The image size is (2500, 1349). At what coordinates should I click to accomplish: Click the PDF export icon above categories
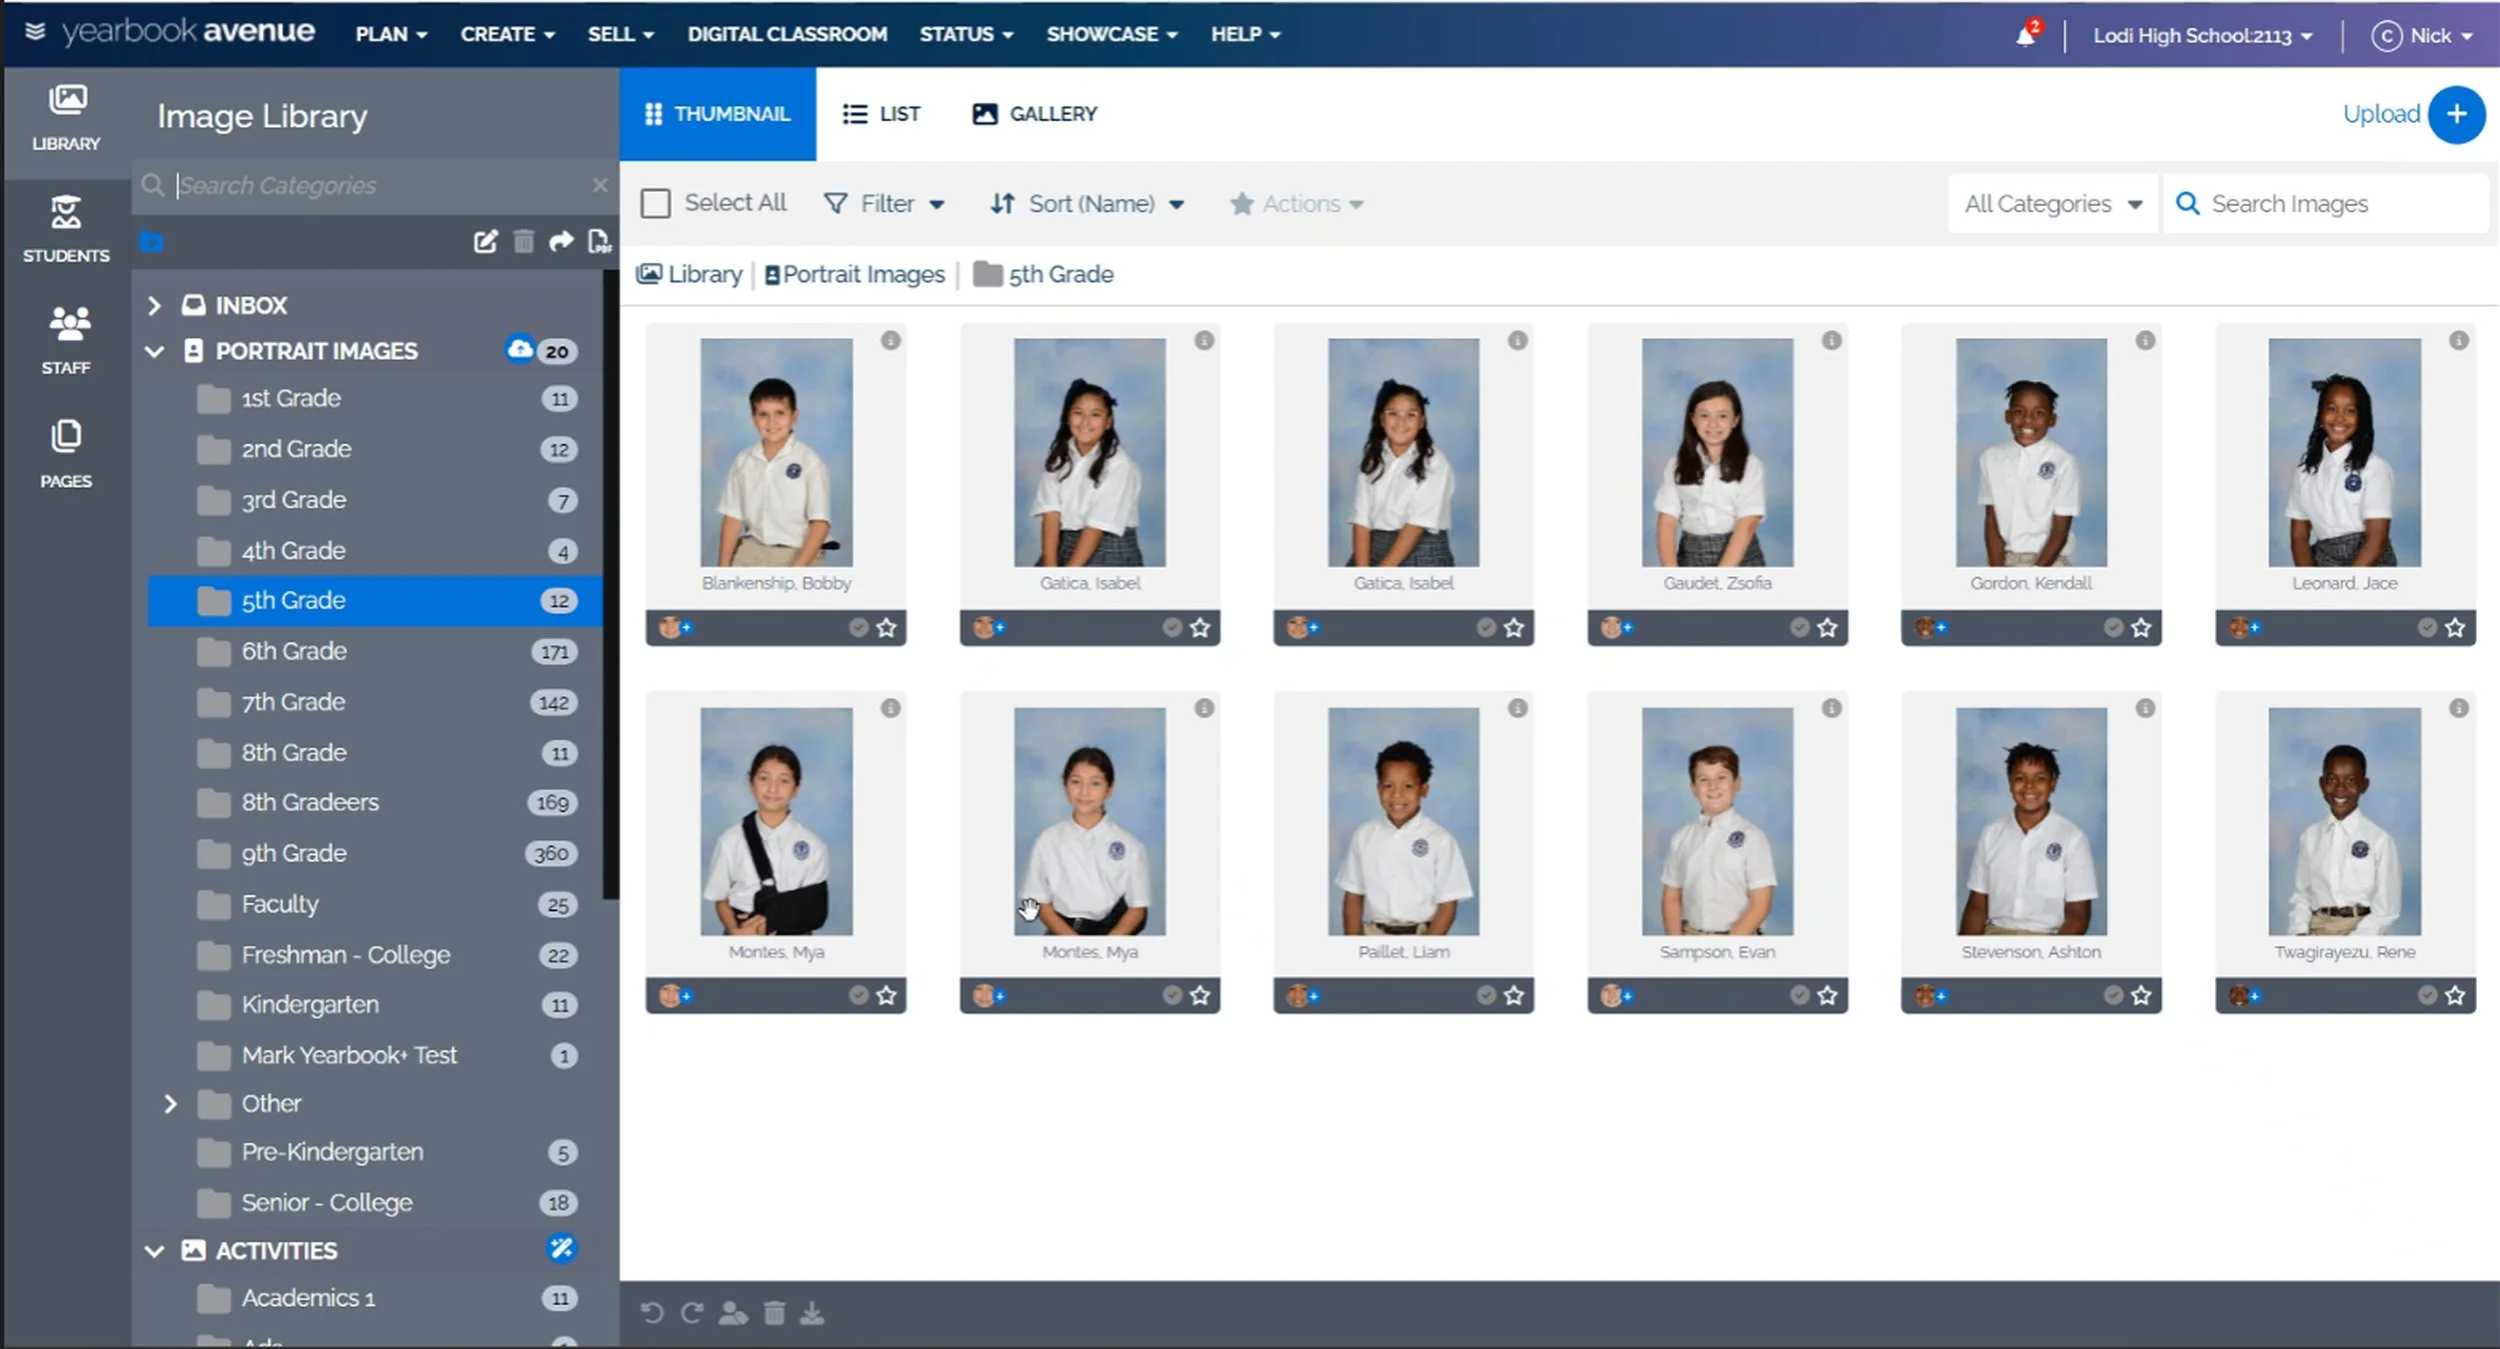coord(599,241)
